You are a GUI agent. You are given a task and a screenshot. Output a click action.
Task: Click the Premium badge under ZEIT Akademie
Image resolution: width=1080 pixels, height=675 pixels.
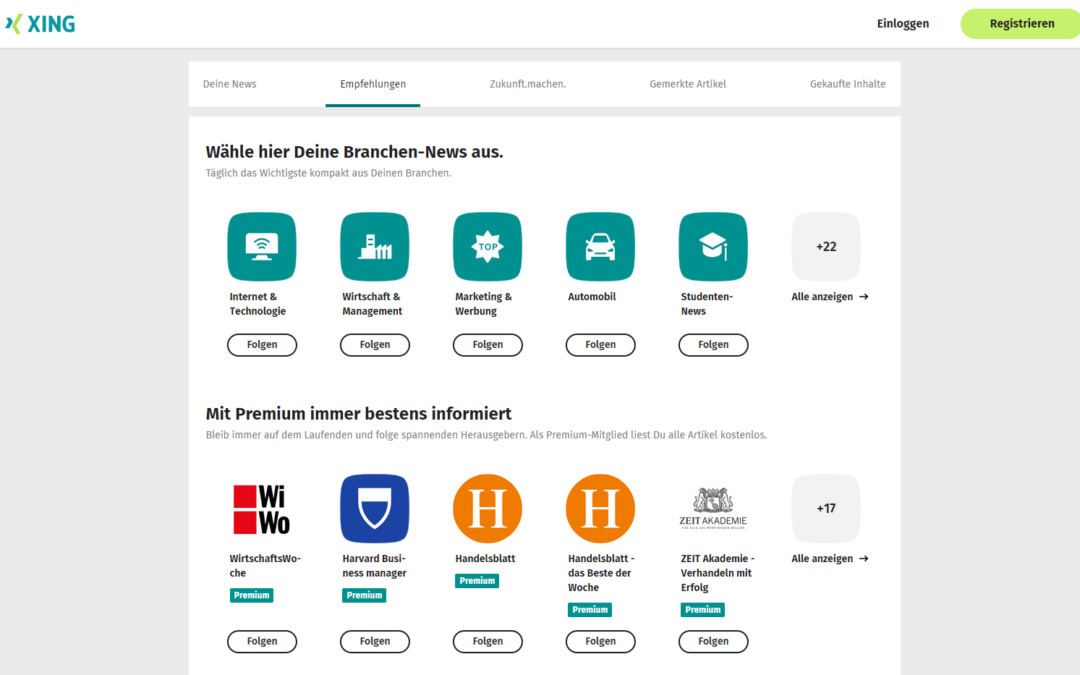703,610
